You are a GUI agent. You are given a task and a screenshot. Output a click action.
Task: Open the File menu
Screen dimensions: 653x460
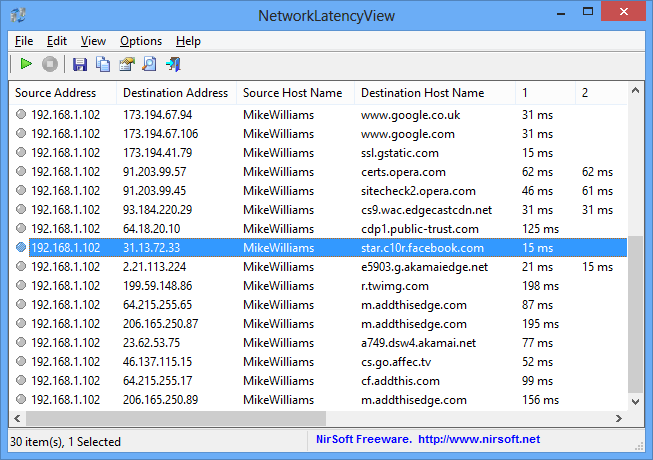tap(24, 41)
